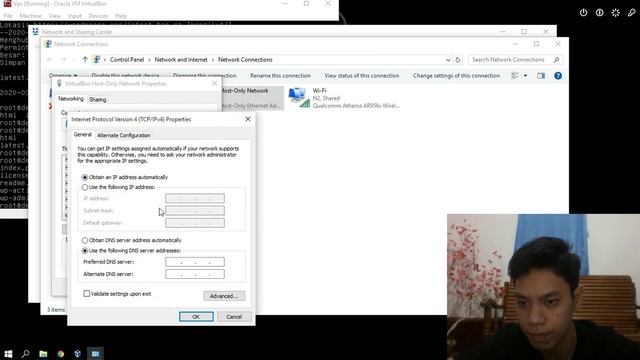
Task: Close the IPv4 Properties dialog
Action: pos(248,119)
